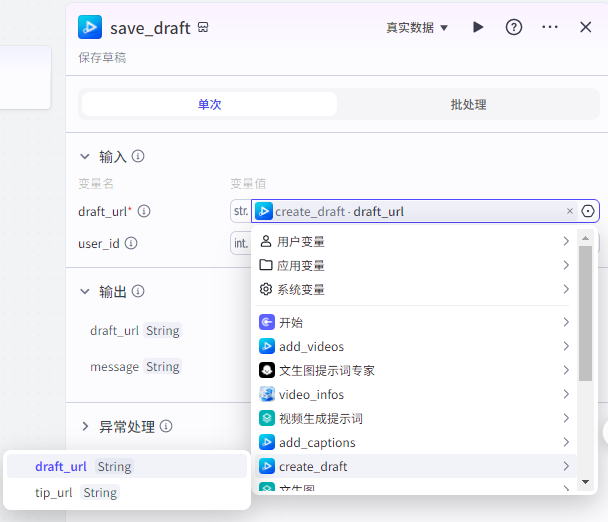Clear the create_draft variable reference
The image size is (608, 522).
click(570, 211)
